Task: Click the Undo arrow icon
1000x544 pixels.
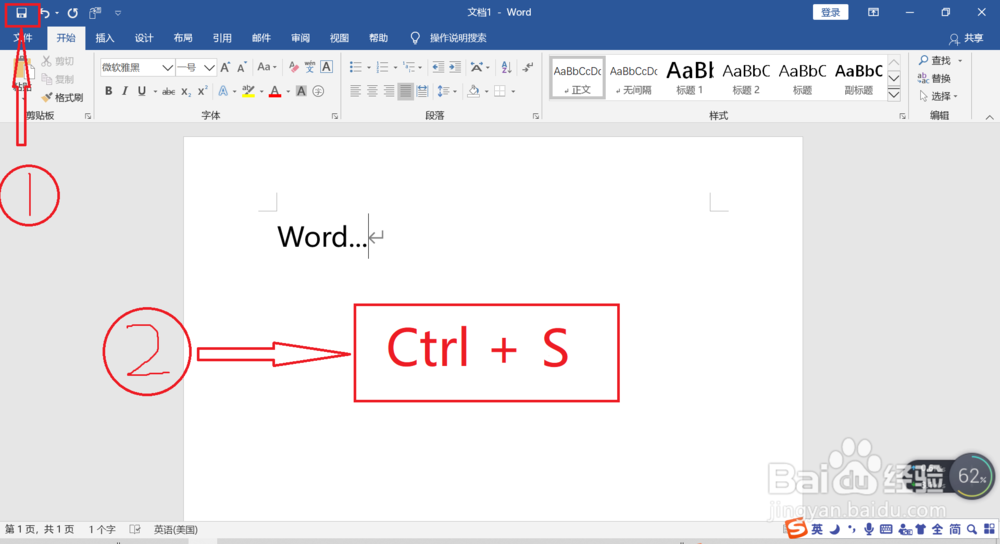Action: (45, 13)
